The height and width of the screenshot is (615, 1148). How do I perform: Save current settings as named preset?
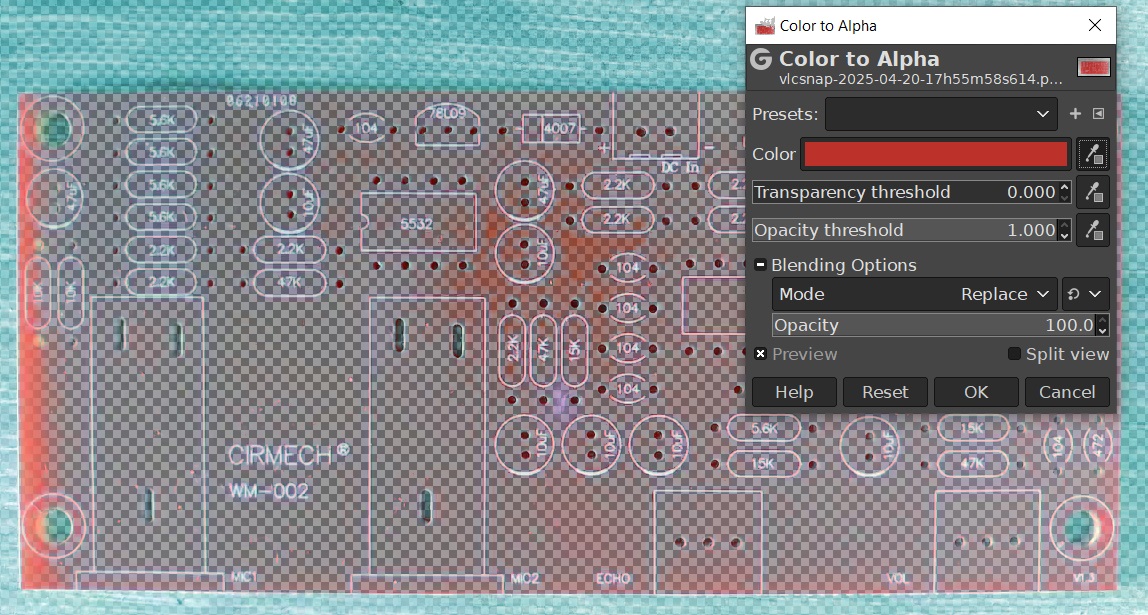1075,113
